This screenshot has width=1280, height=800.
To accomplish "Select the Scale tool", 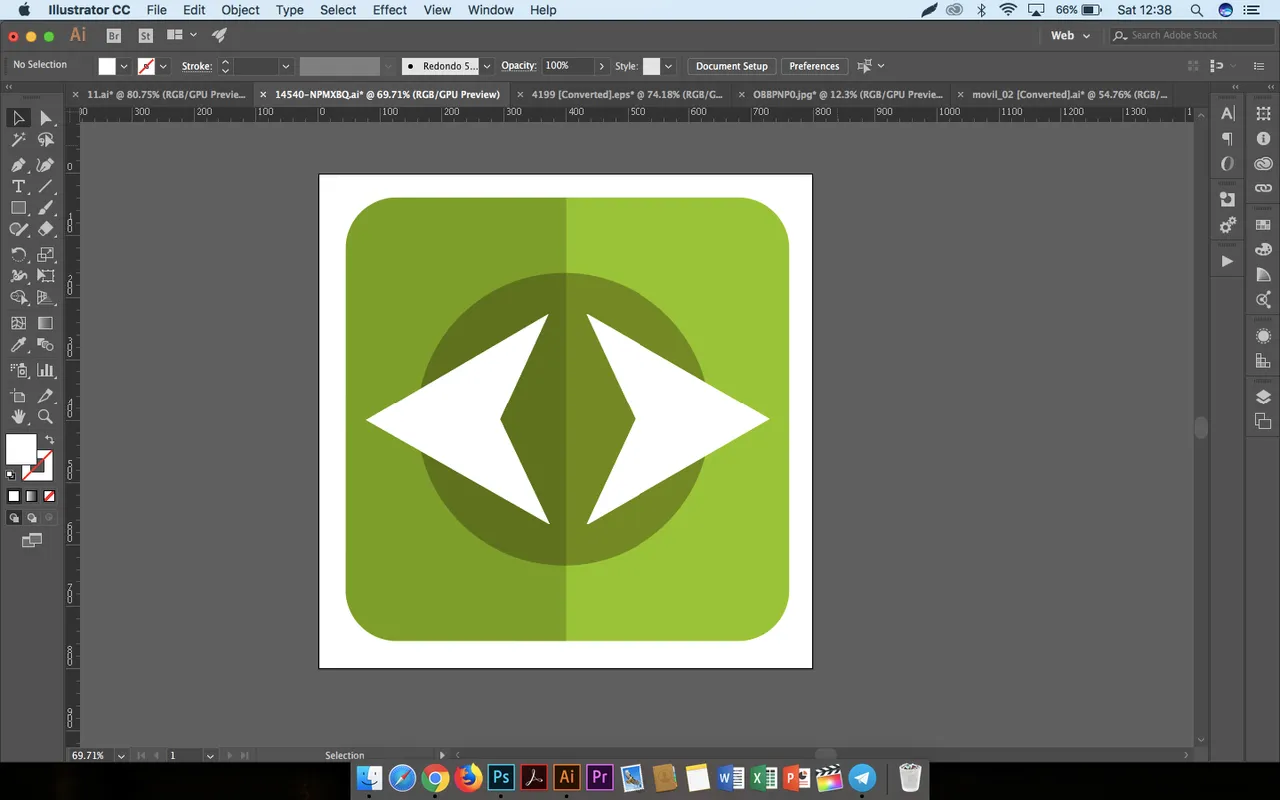I will (x=46, y=254).
